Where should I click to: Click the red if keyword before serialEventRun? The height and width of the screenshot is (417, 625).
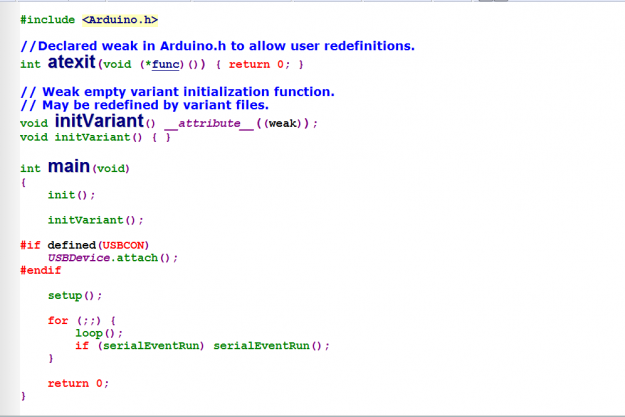point(82,346)
